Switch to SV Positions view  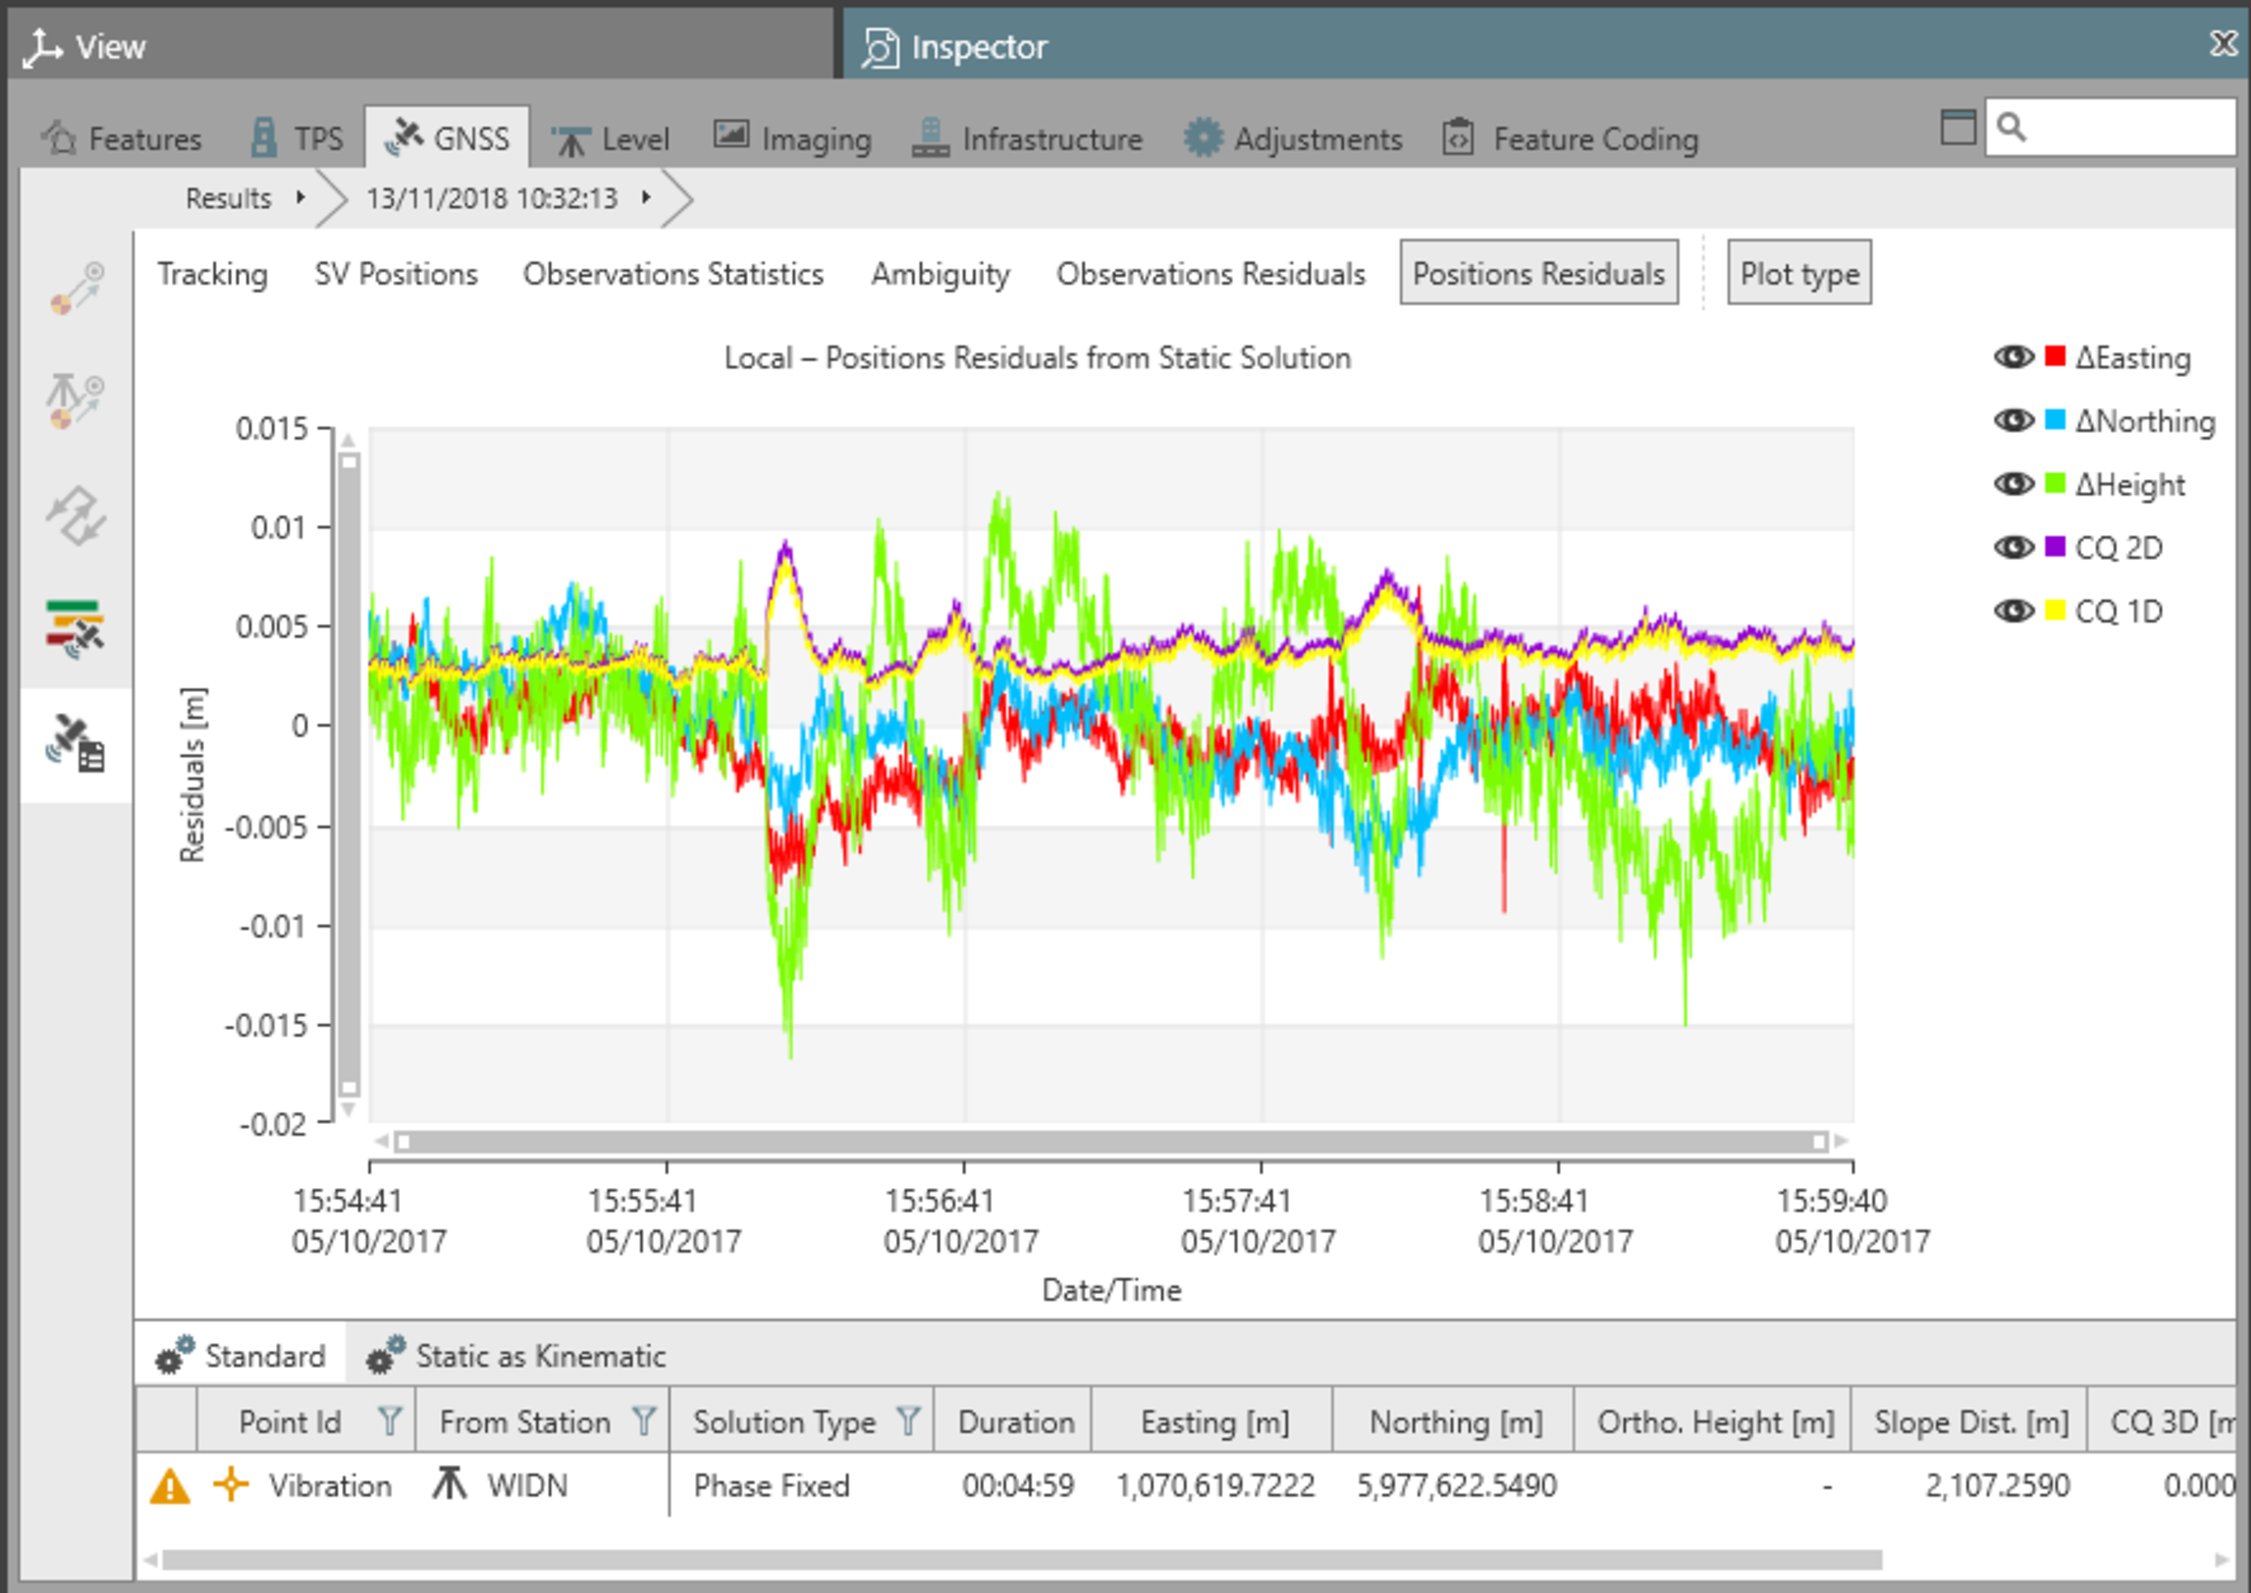pyautogui.click(x=396, y=273)
